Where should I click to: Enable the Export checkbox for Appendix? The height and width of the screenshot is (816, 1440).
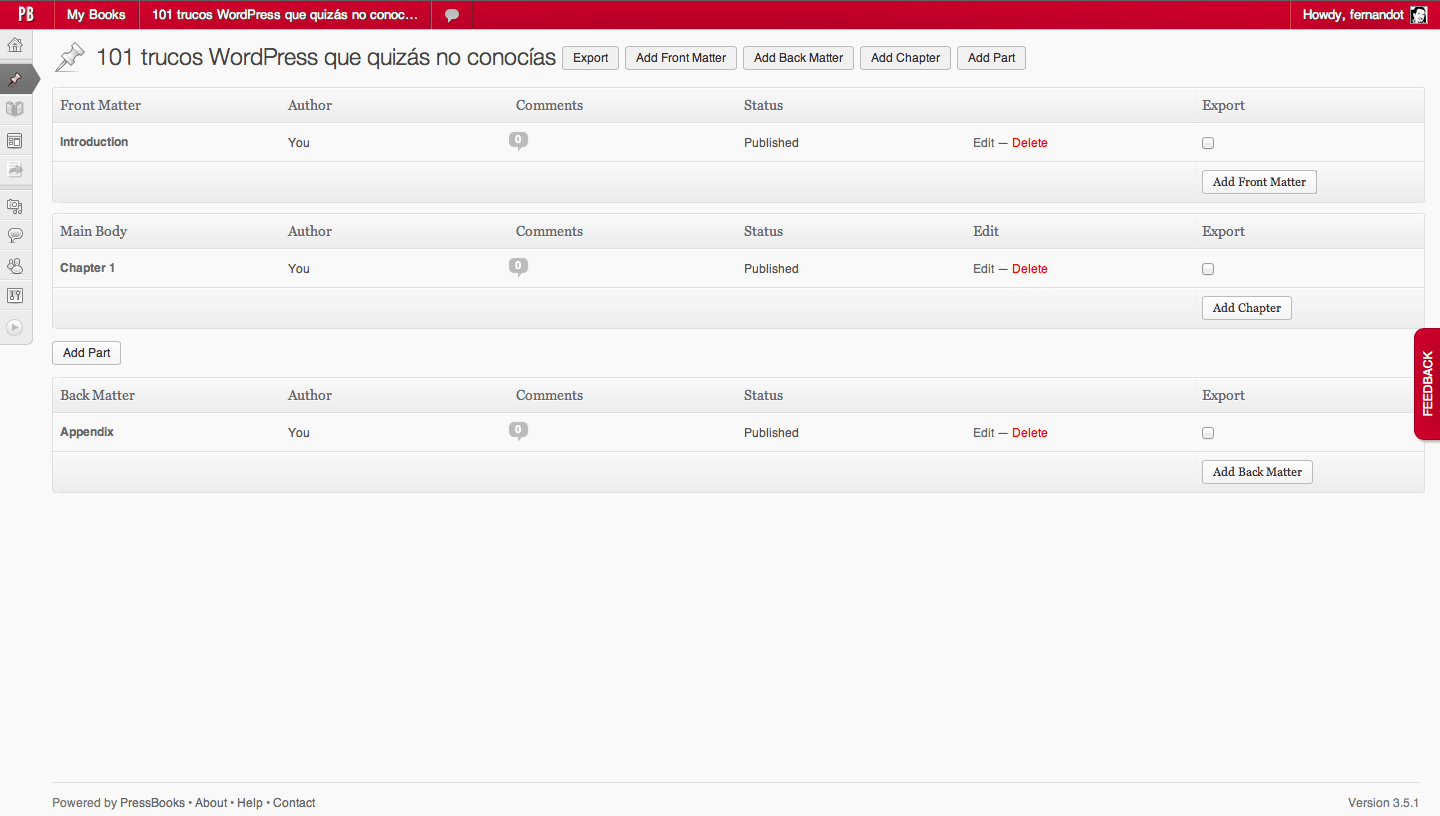1208,433
